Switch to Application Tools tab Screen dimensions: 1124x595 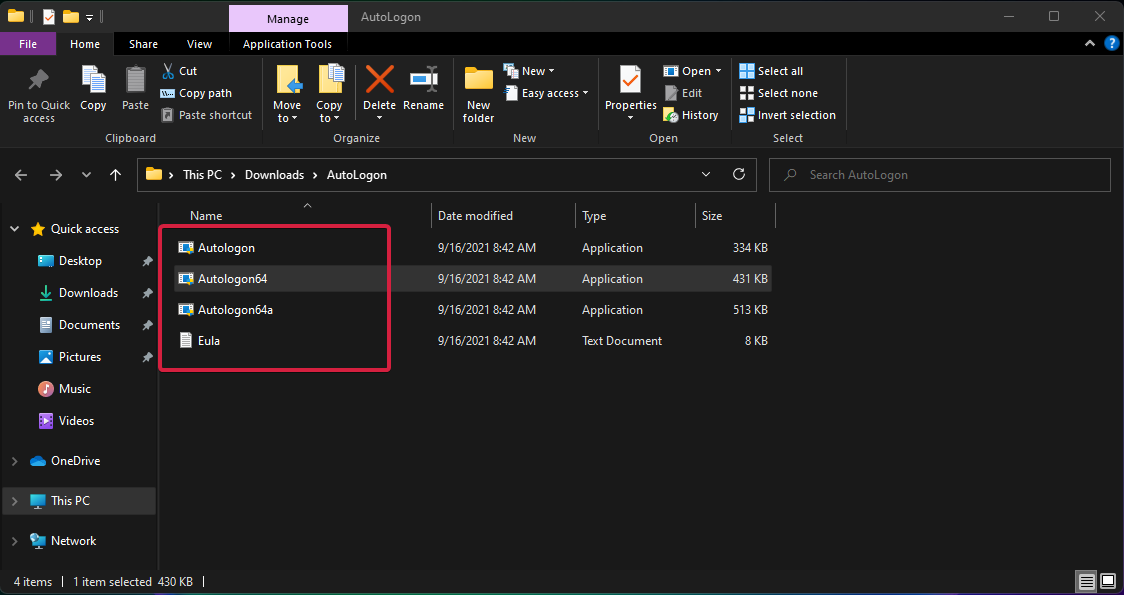(287, 44)
